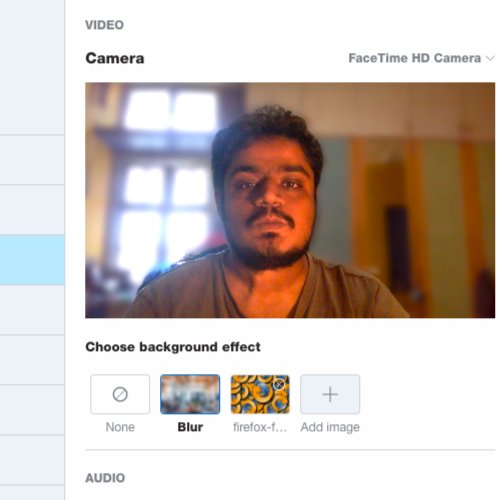Select the highlighted blue sidebar item
The width and height of the screenshot is (500, 500).
coord(32,260)
